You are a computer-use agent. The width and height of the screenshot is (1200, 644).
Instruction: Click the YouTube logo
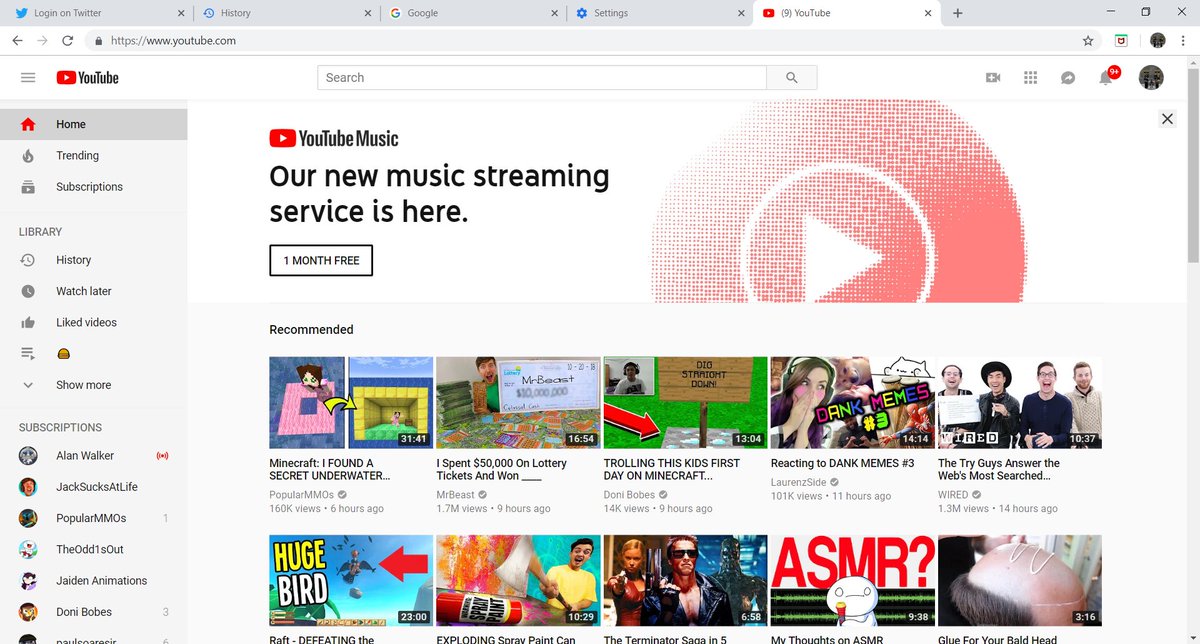(x=88, y=77)
